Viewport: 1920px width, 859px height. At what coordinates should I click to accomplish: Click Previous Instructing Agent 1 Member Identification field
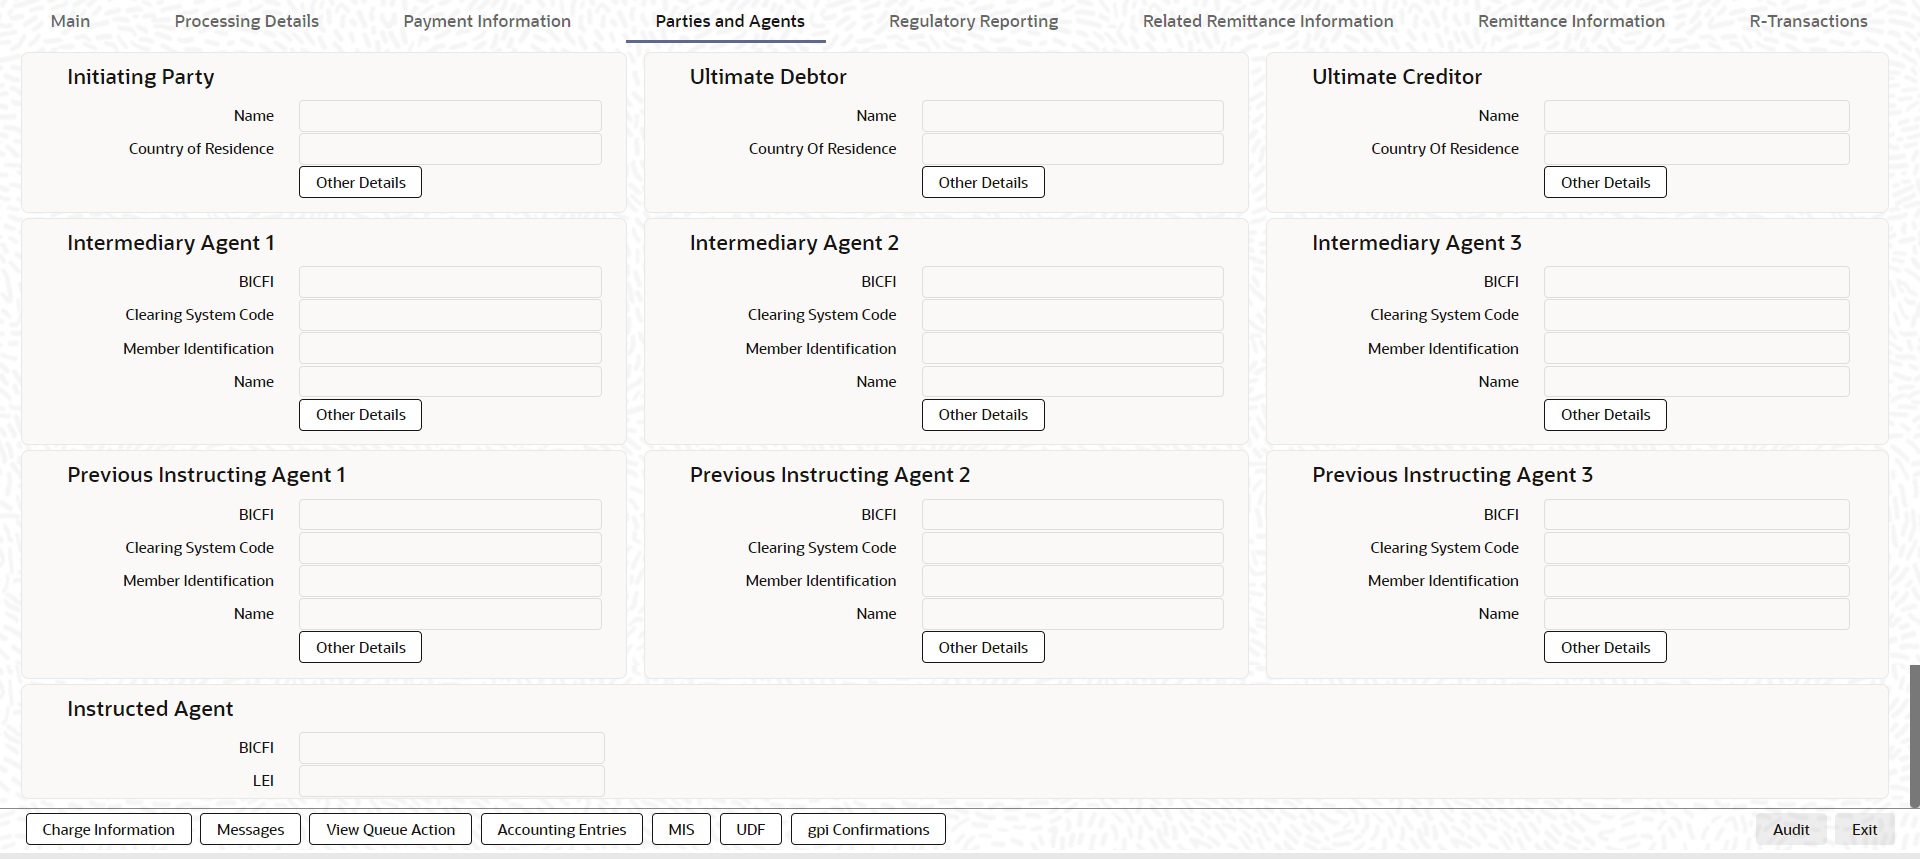pos(450,581)
